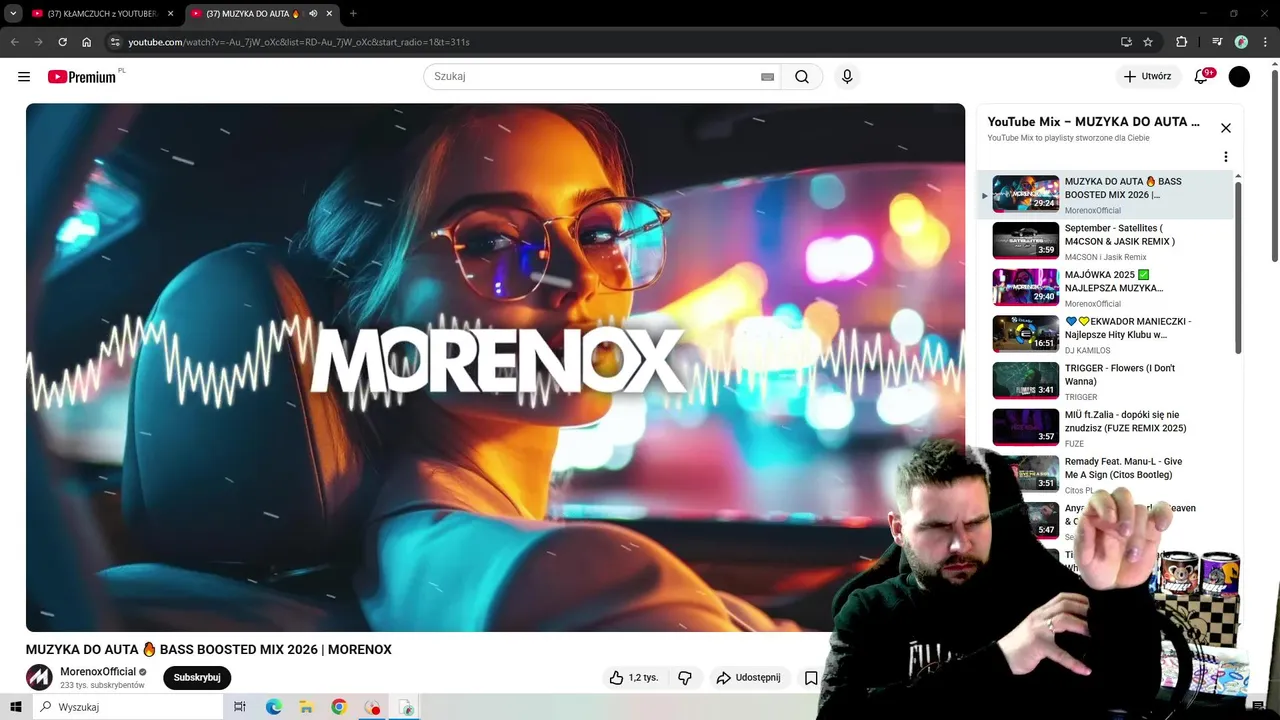
Task: Open the notifications bell
Action: (1202, 76)
